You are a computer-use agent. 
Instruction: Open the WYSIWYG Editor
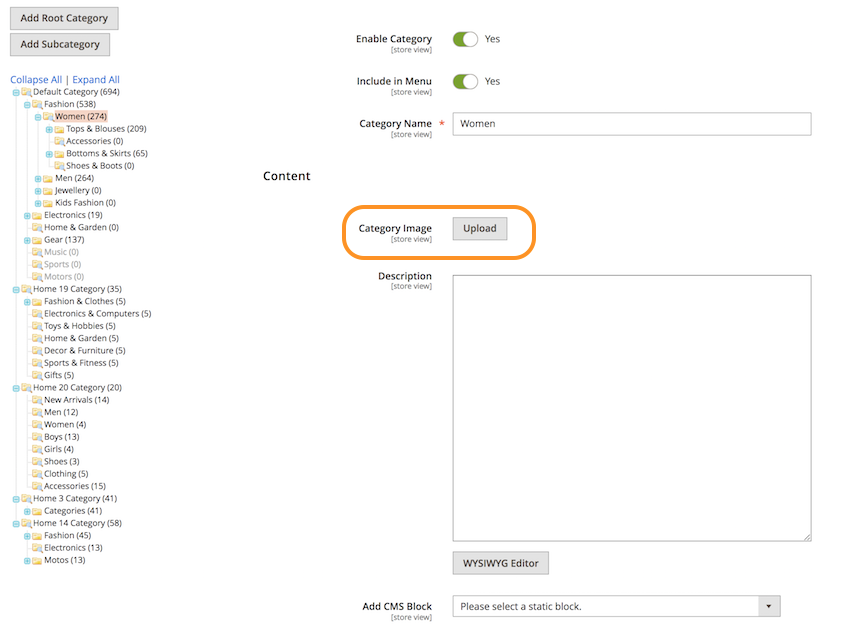pos(500,563)
